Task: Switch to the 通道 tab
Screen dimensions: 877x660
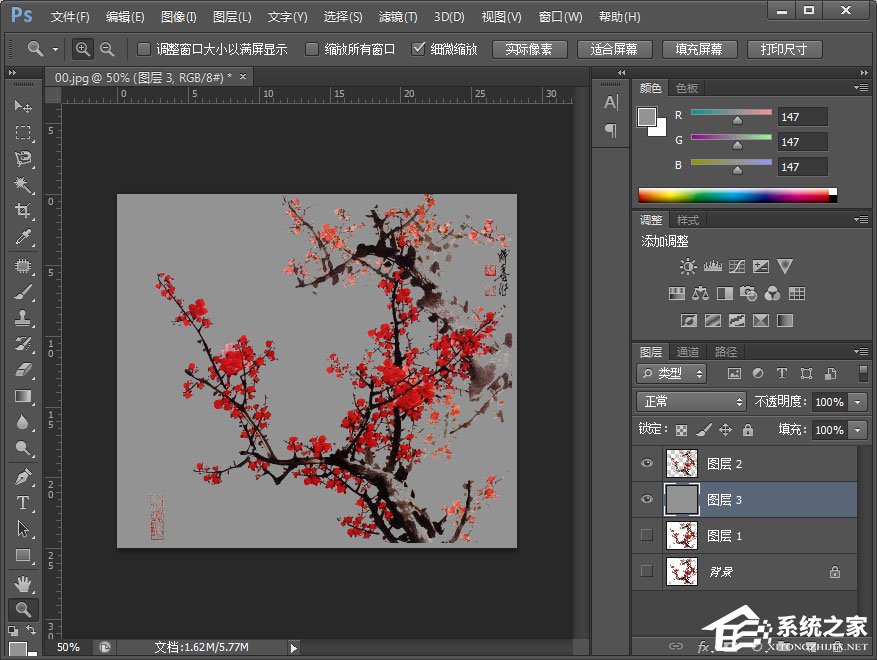Action: (688, 352)
